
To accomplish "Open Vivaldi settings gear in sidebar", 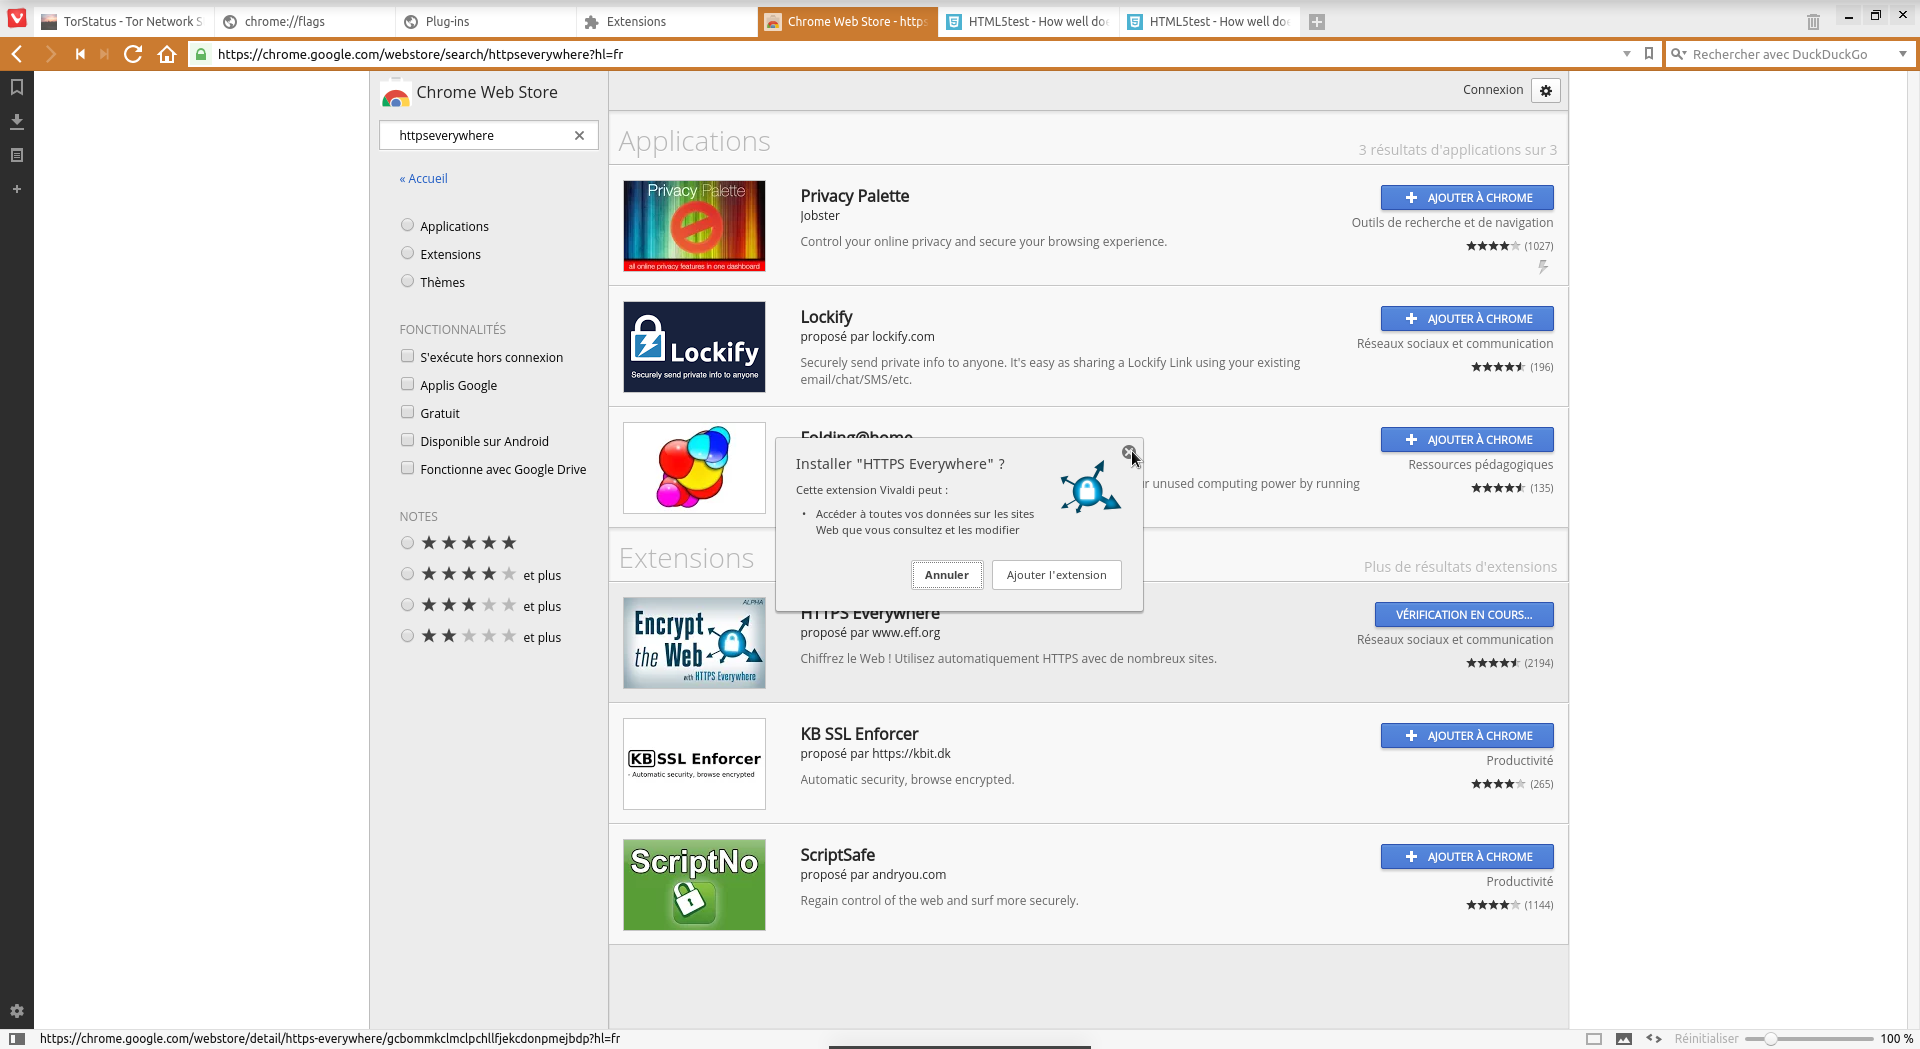I will click(17, 1011).
